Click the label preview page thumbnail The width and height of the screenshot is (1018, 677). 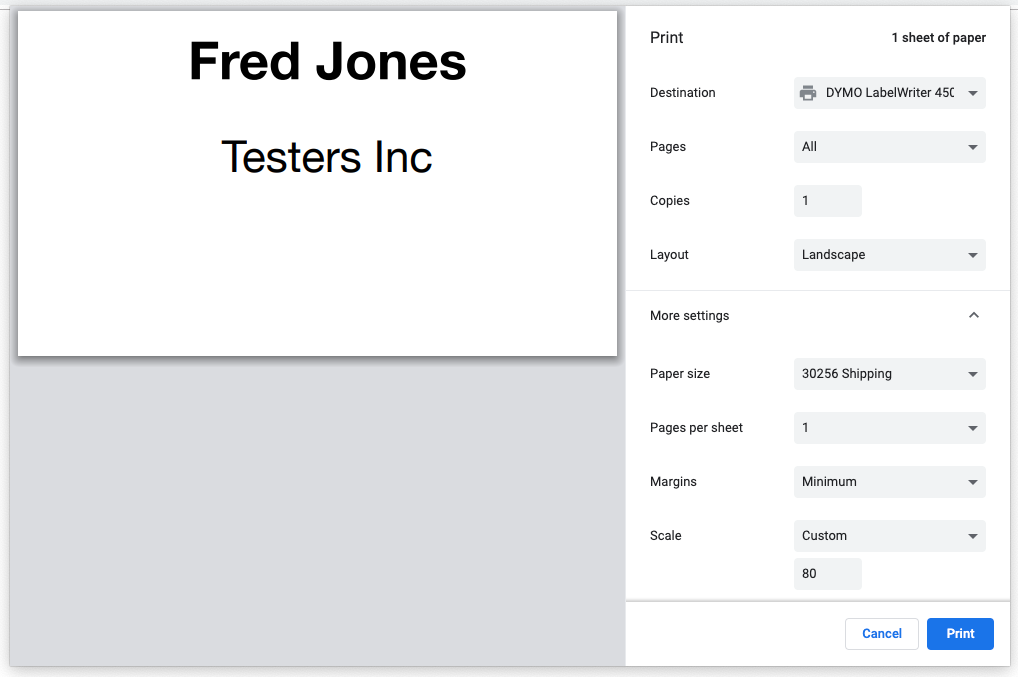tap(317, 183)
